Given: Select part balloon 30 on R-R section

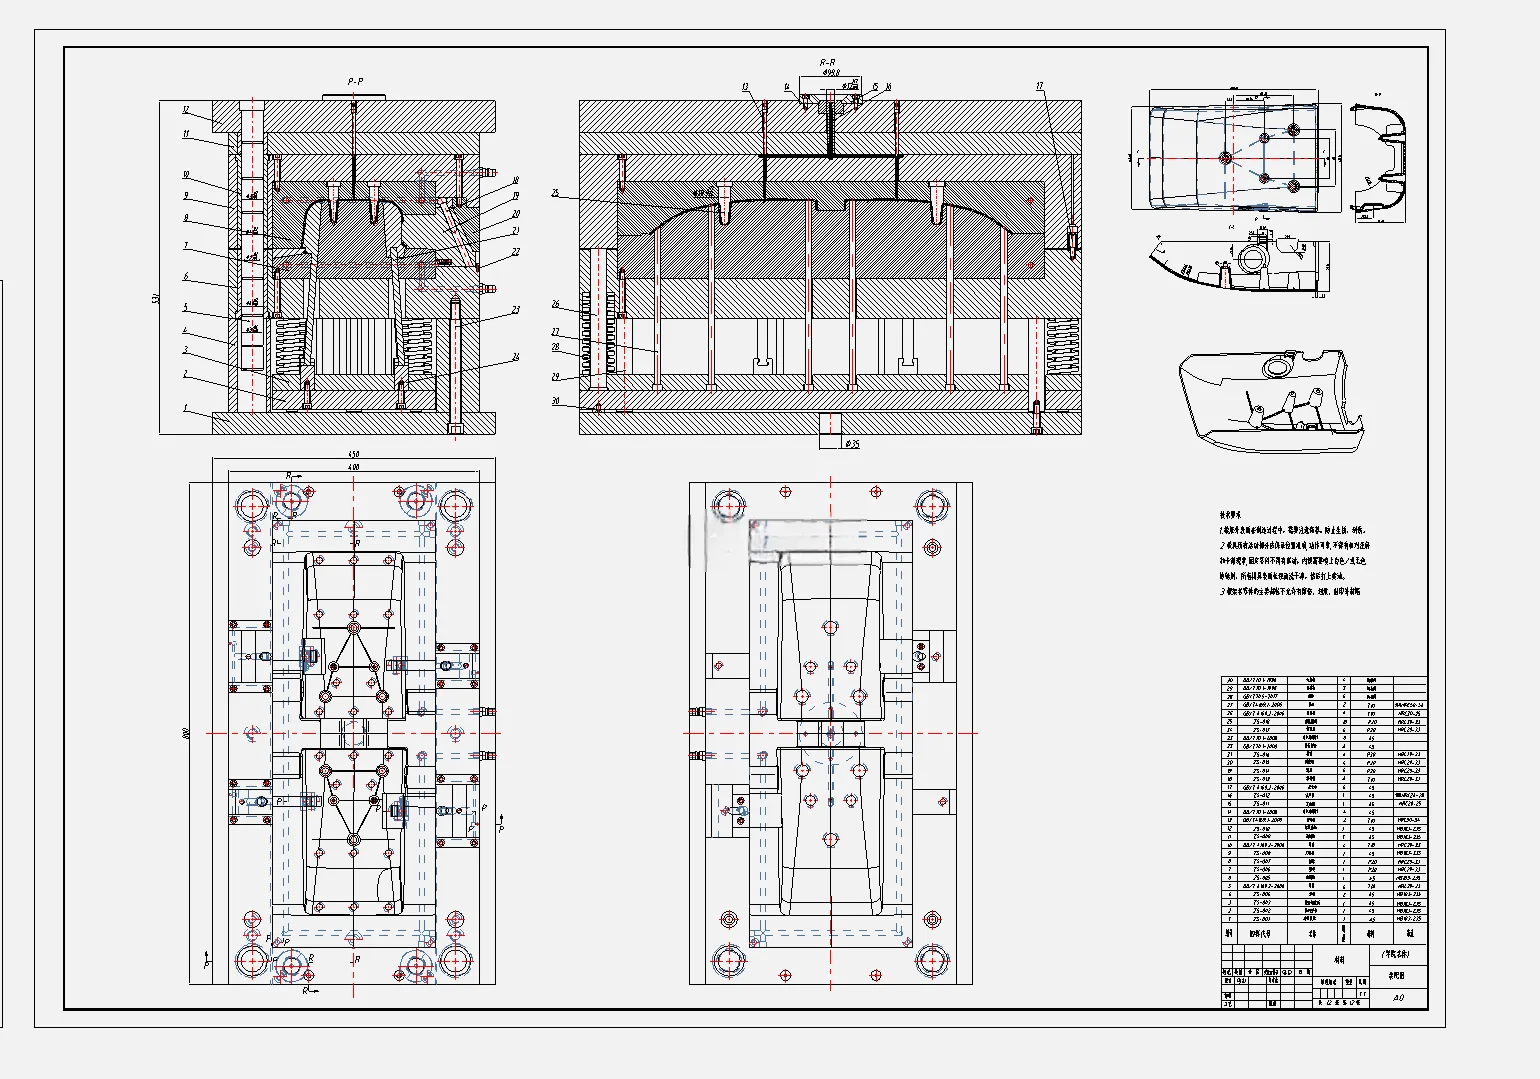Looking at the screenshot, I should pyautogui.click(x=555, y=401).
